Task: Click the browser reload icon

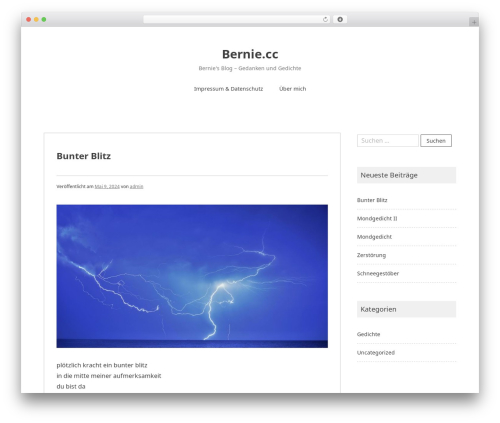Action: click(325, 20)
